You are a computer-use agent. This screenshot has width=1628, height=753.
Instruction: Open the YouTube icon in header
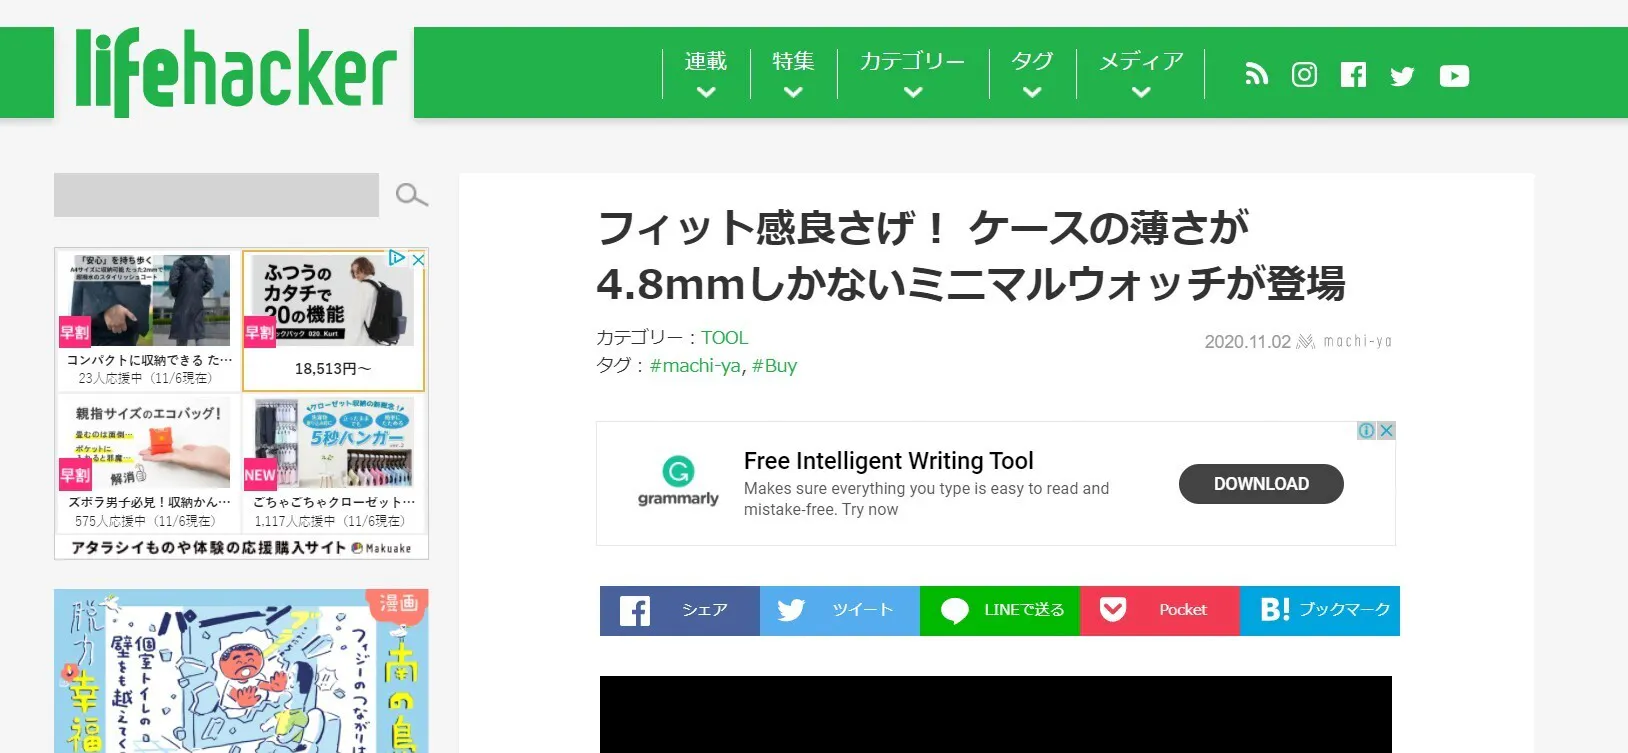click(x=1454, y=76)
